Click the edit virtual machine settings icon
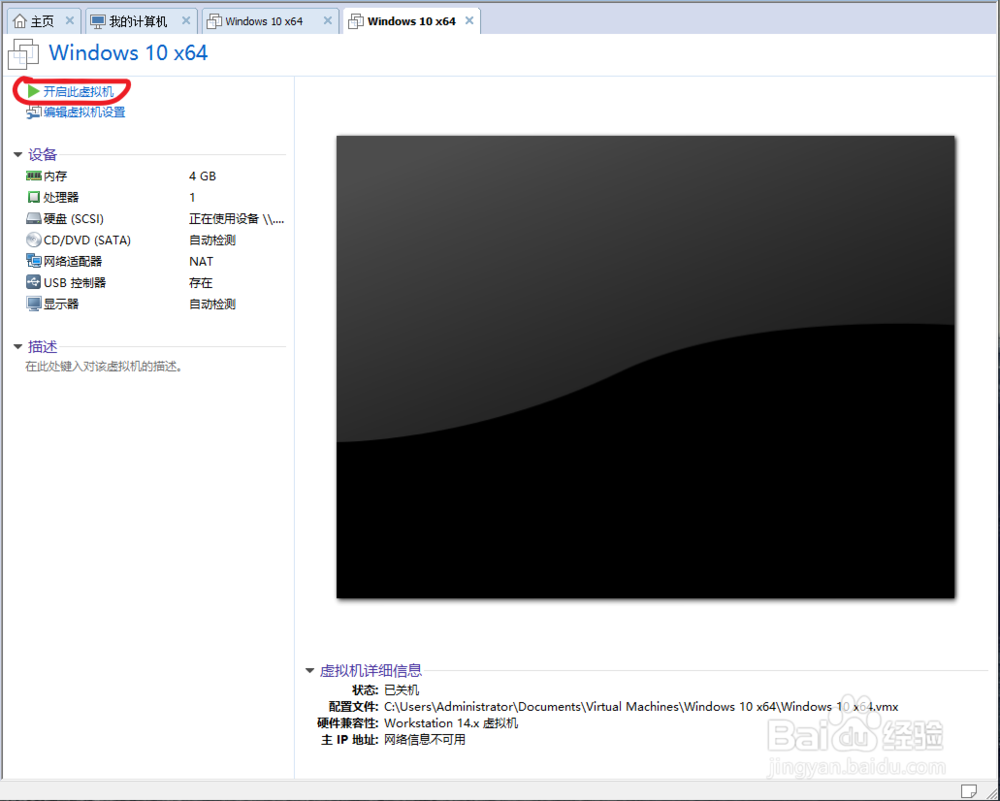 (x=33, y=113)
